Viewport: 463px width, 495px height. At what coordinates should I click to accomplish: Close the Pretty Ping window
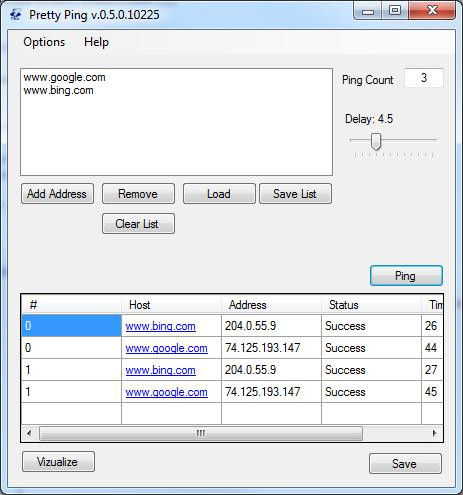(x=432, y=11)
